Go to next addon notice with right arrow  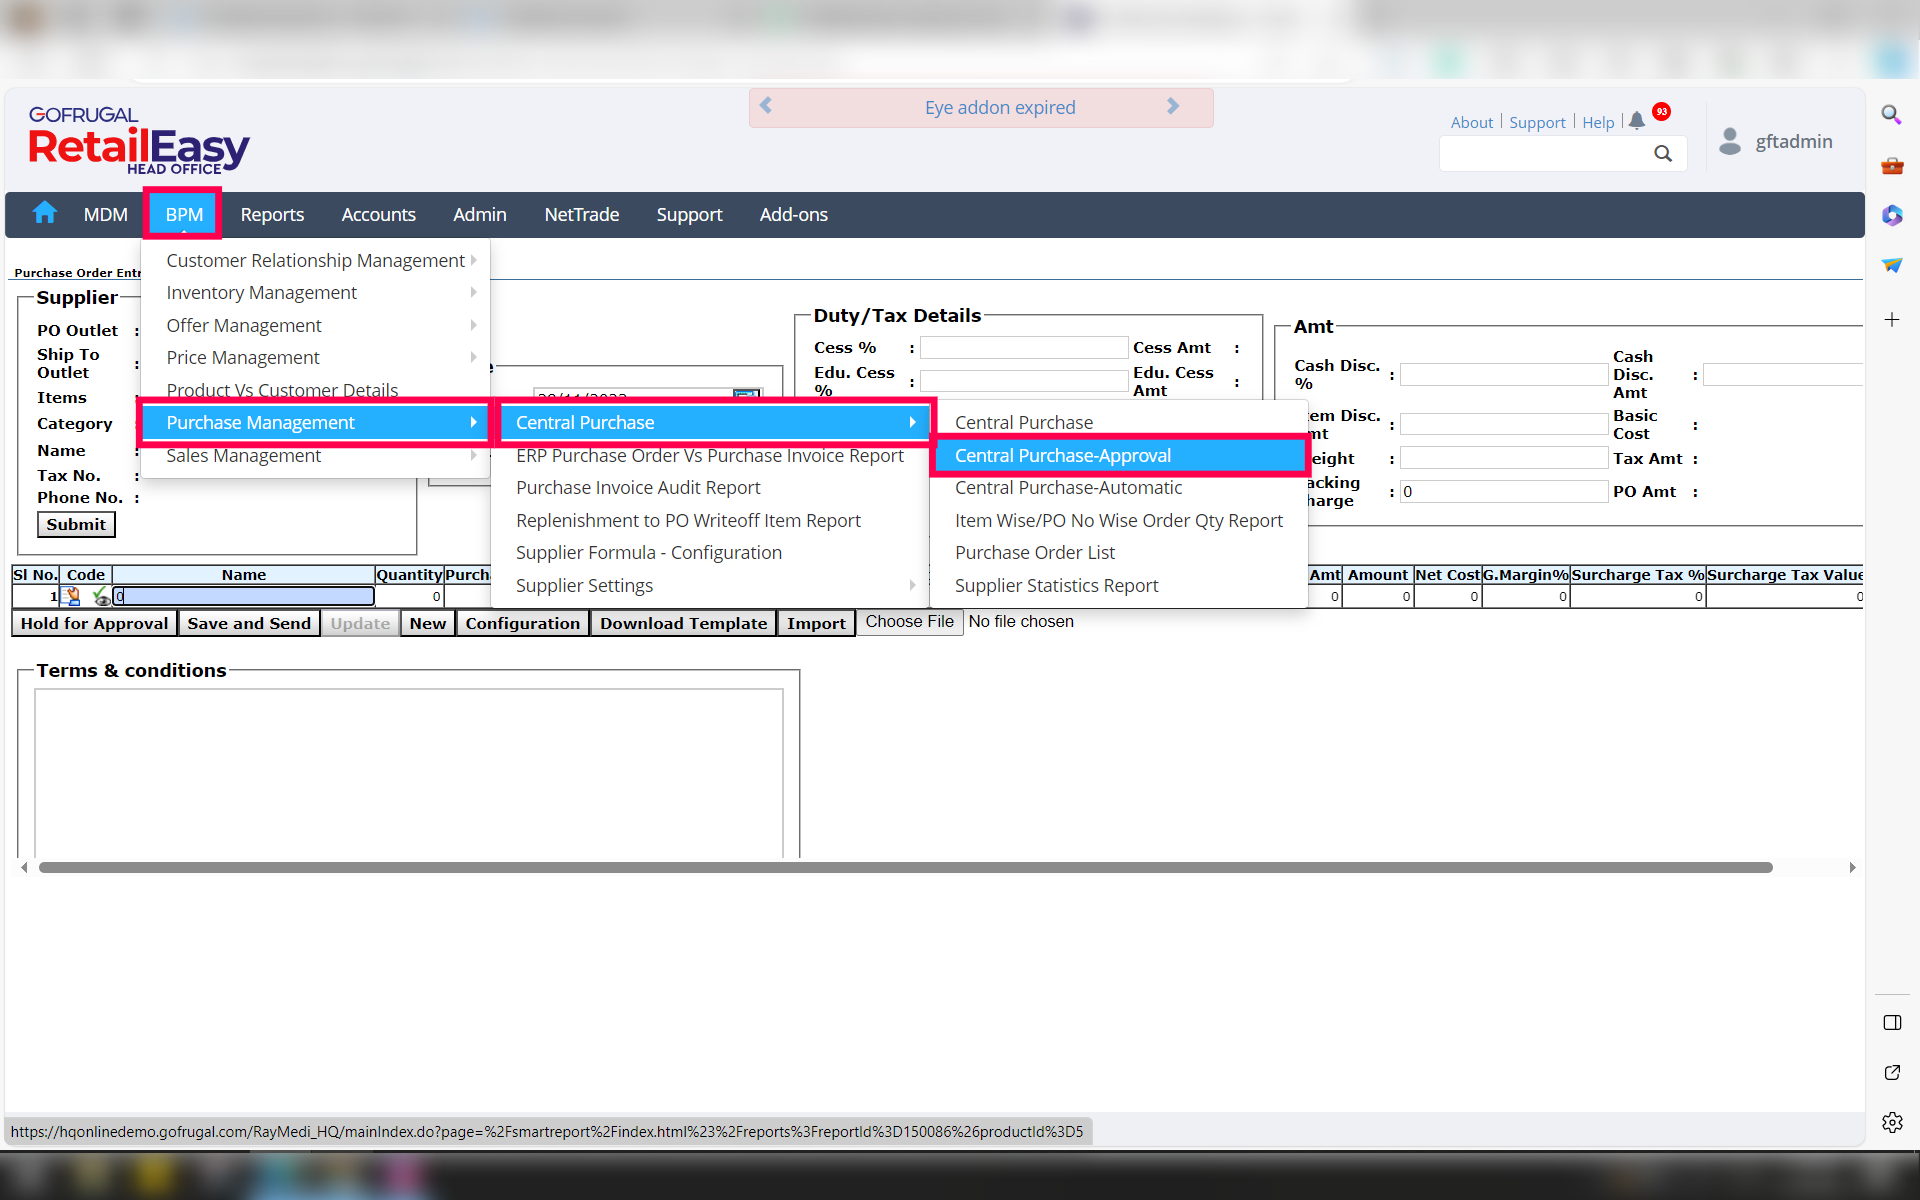pos(1173,106)
